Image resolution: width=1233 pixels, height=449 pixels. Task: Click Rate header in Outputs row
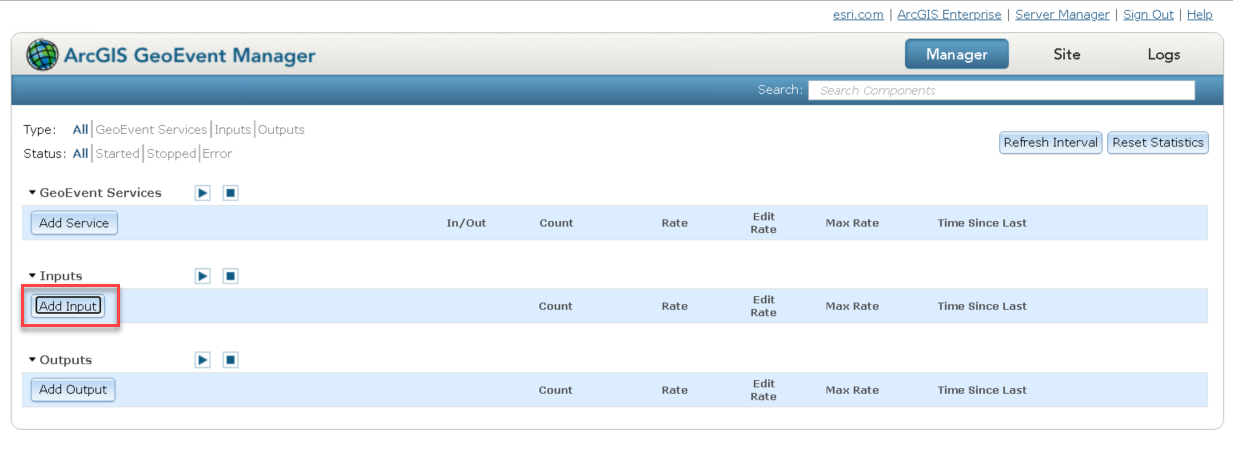pos(674,390)
